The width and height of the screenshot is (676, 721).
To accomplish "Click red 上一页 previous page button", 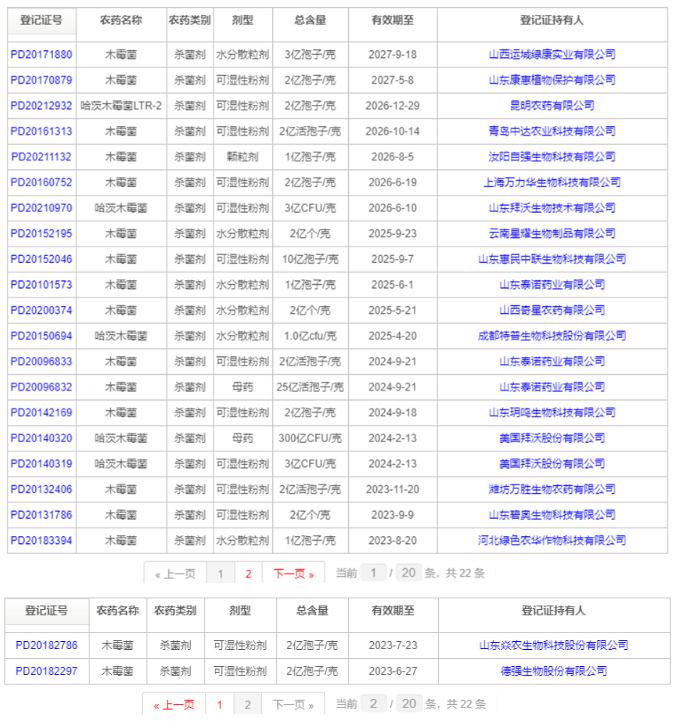I will (x=174, y=704).
